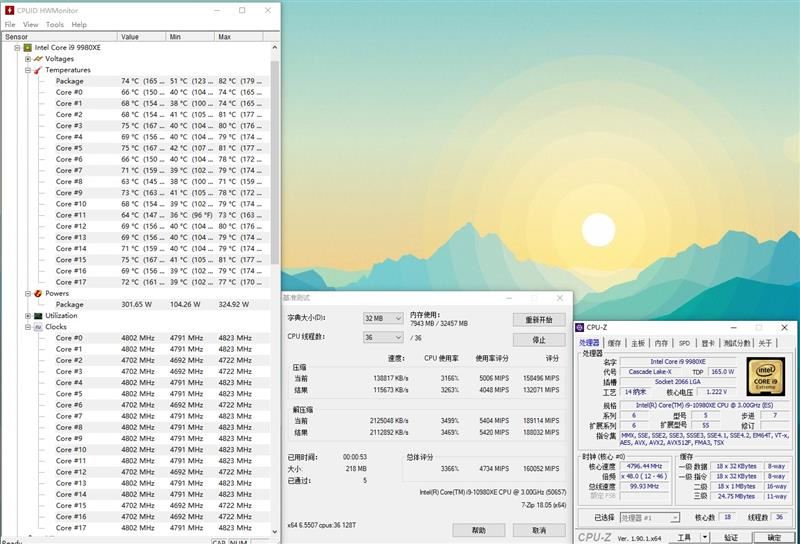Click the Intel Core i9 9980XE chip icon
Viewport: 800px width, 544px height.
(28, 47)
